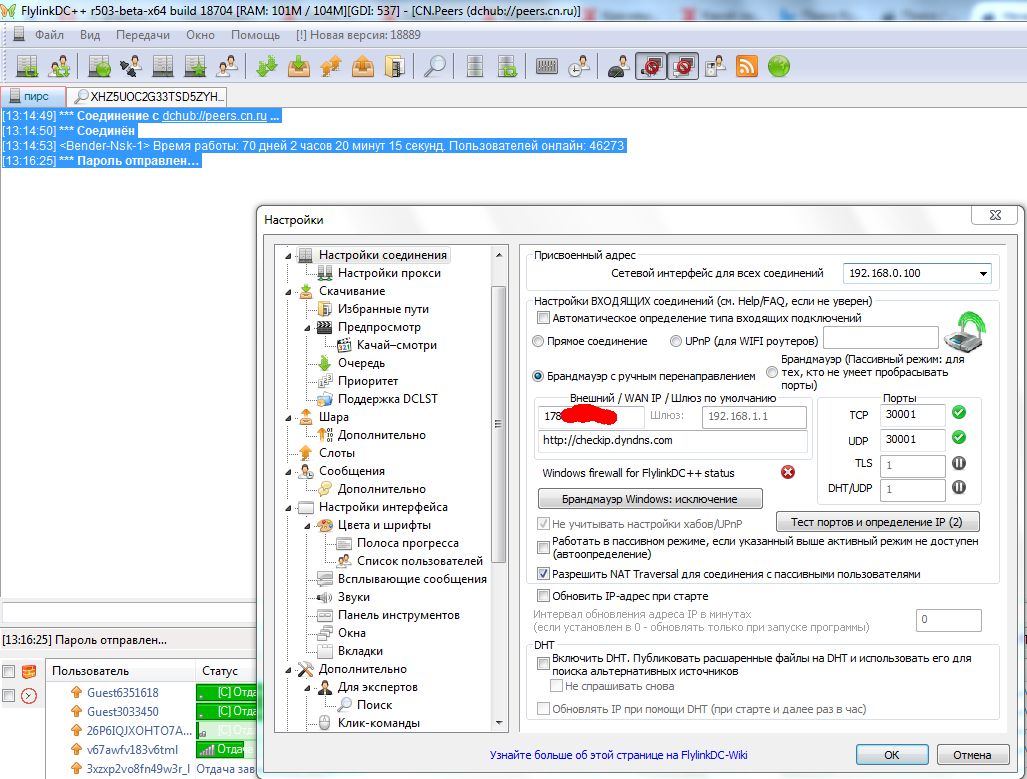This screenshot has height=779, width=1027.
Task: Confirm settings with the OK button
Action: (891, 755)
